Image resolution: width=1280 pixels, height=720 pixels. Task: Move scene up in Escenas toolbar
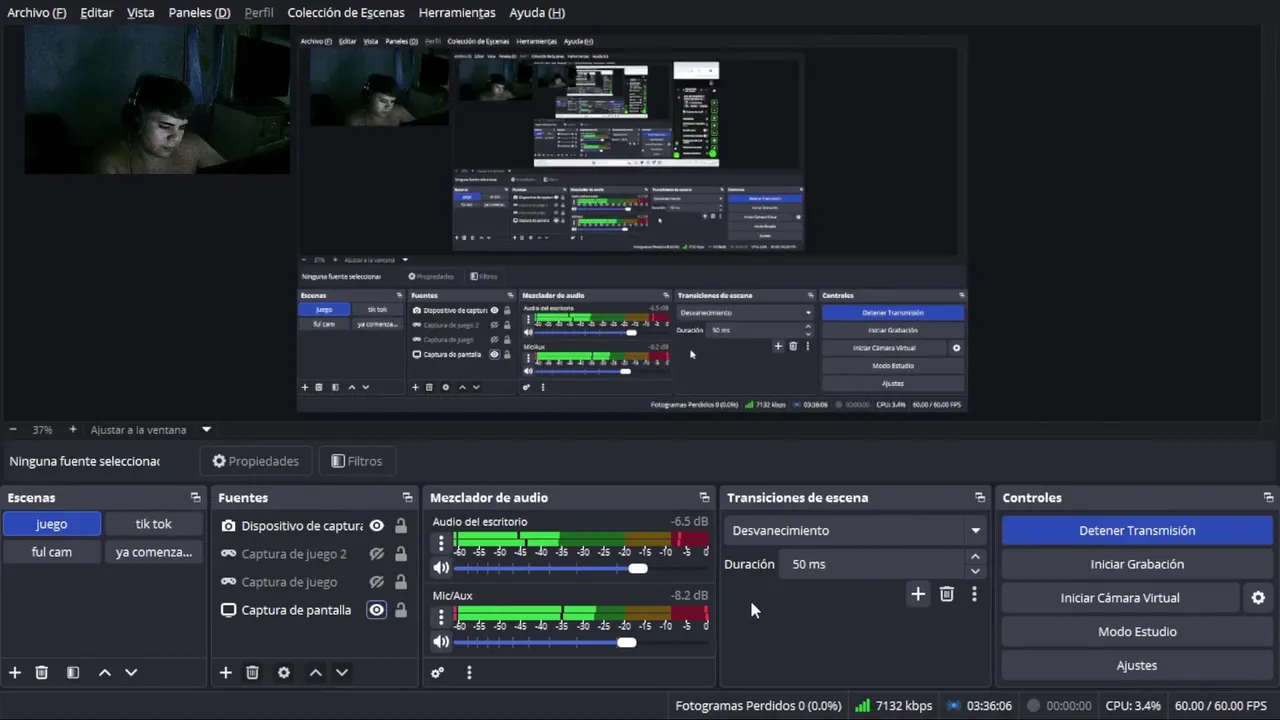coord(104,673)
